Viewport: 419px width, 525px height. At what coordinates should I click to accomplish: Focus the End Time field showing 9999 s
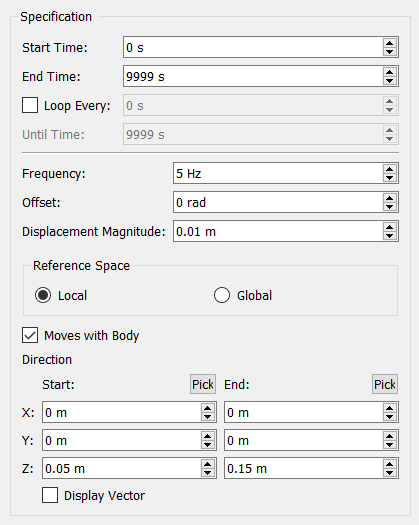253,76
